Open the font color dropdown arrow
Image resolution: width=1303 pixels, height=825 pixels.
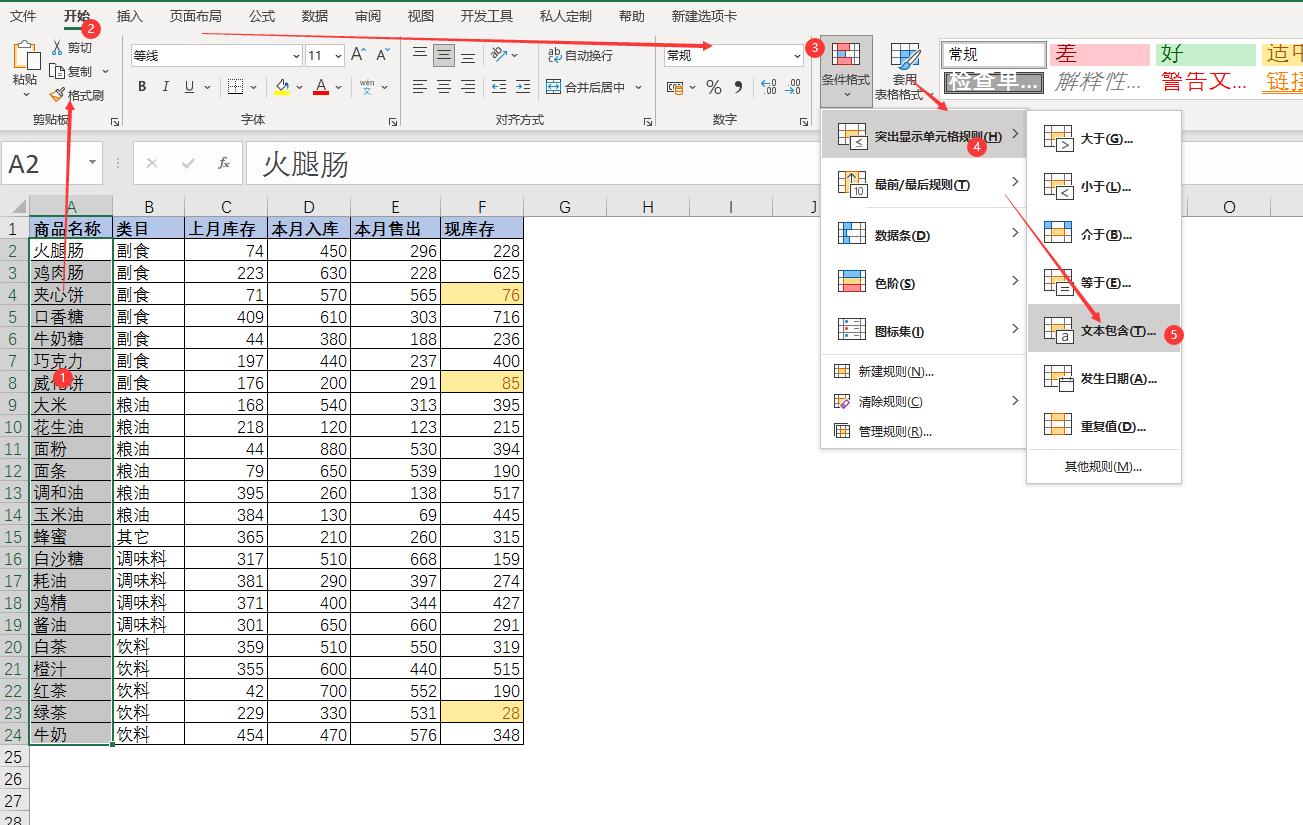coord(338,87)
